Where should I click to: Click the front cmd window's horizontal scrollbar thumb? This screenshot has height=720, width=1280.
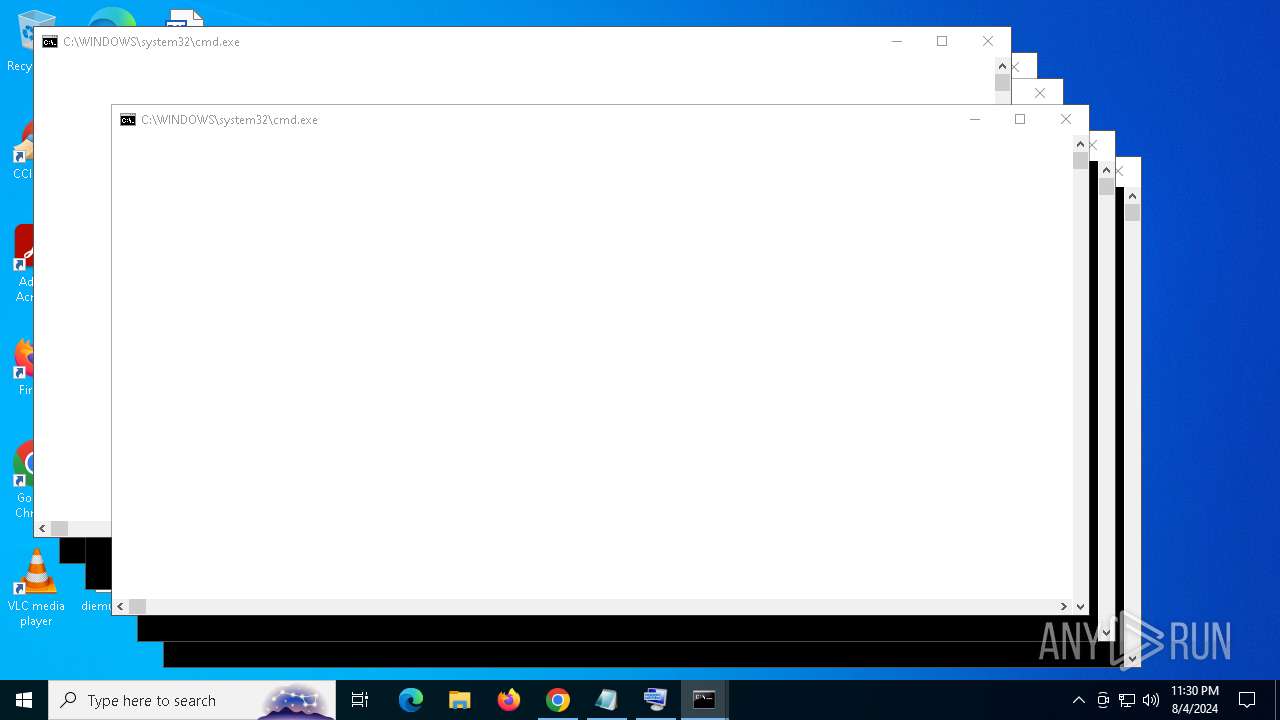click(x=137, y=606)
